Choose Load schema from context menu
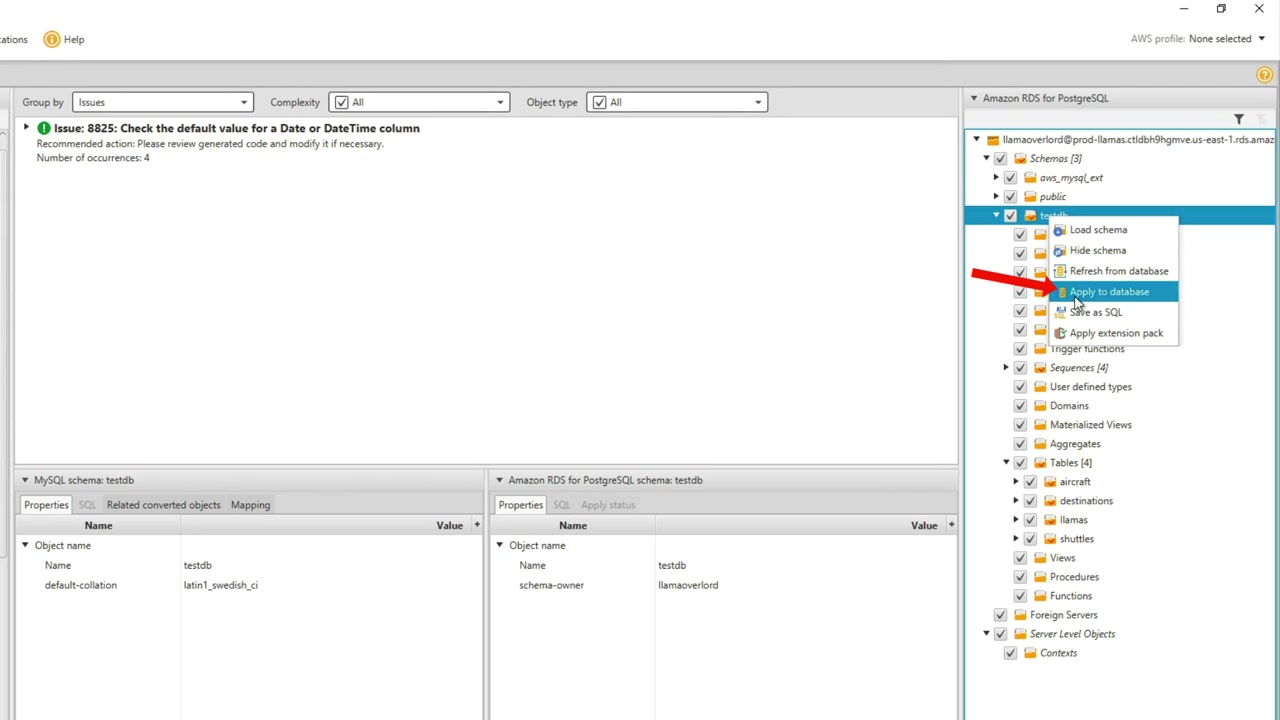 [x=1114, y=230]
